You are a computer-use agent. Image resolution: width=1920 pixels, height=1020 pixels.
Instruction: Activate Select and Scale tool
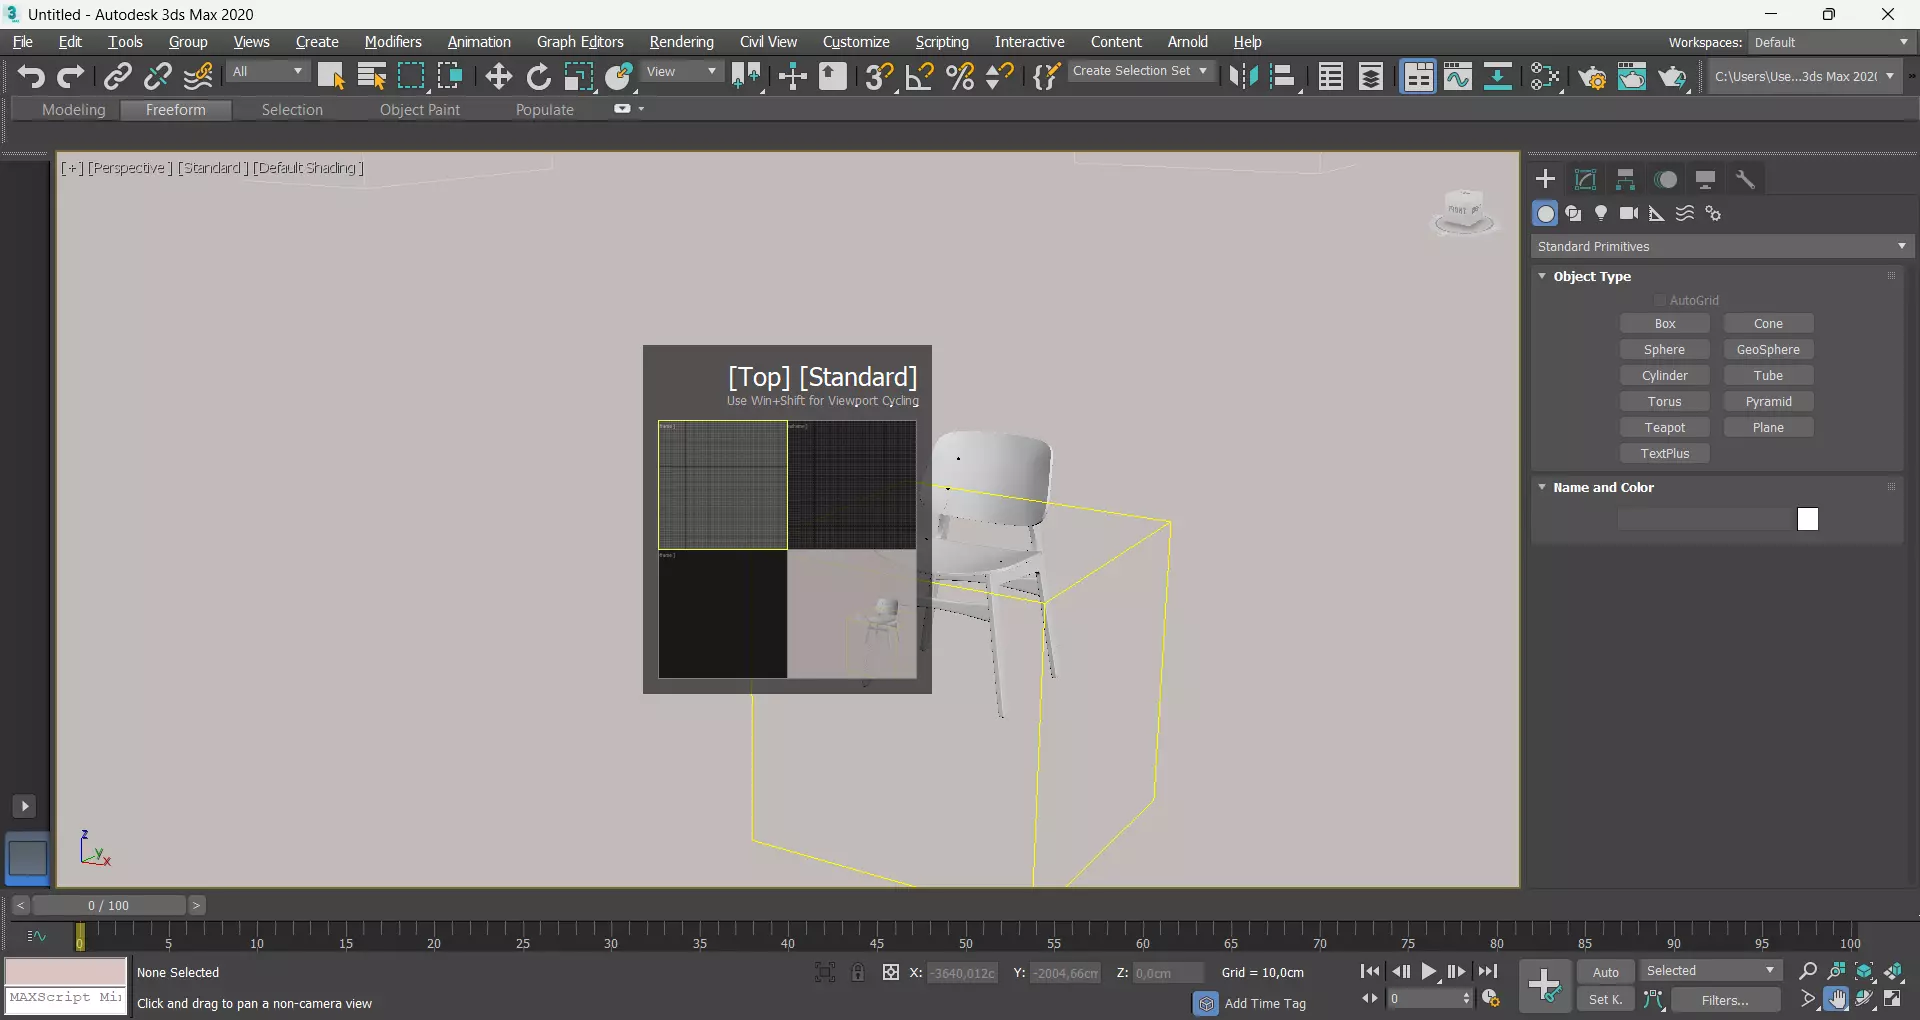pos(578,76)
